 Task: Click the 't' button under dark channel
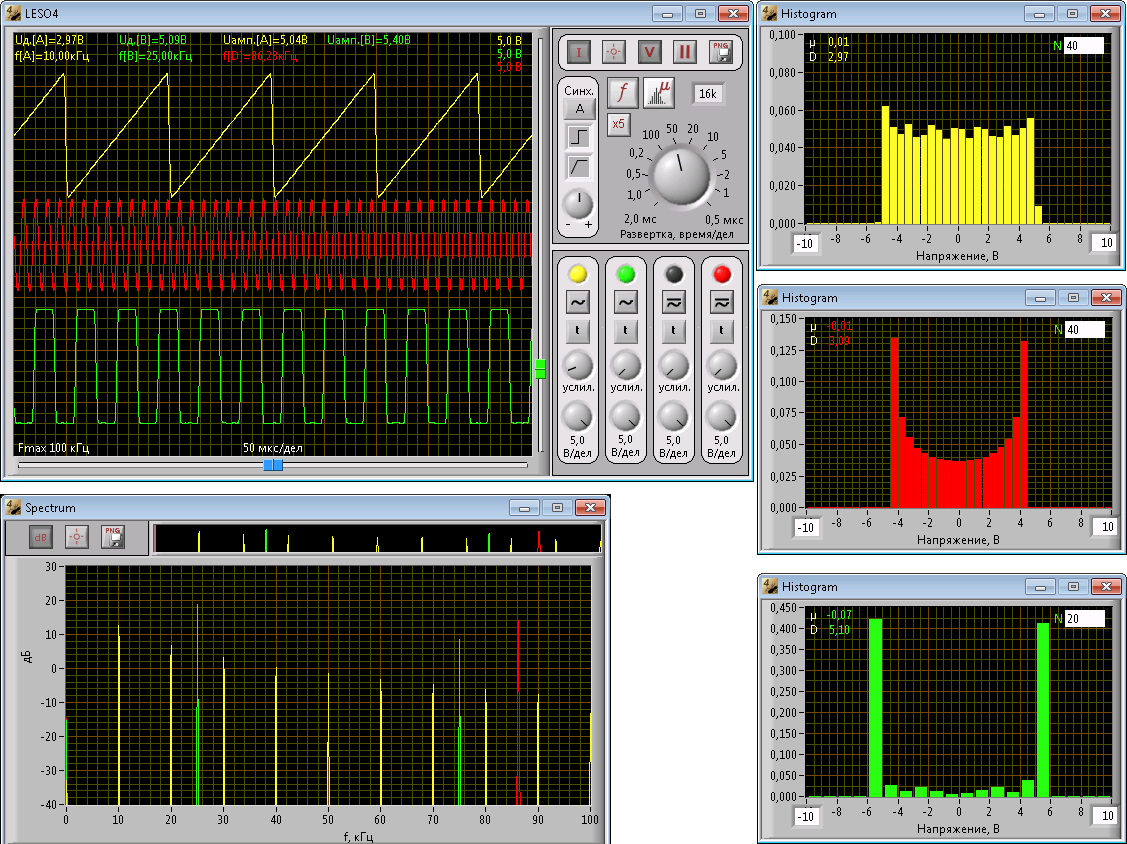click(673, 330)
